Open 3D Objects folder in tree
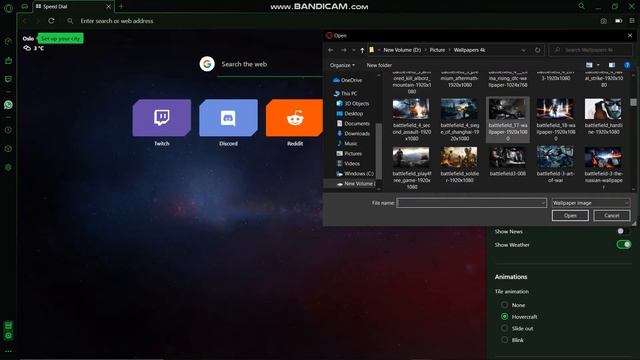This screenshot has height=360, width=640. click(353, 104)
